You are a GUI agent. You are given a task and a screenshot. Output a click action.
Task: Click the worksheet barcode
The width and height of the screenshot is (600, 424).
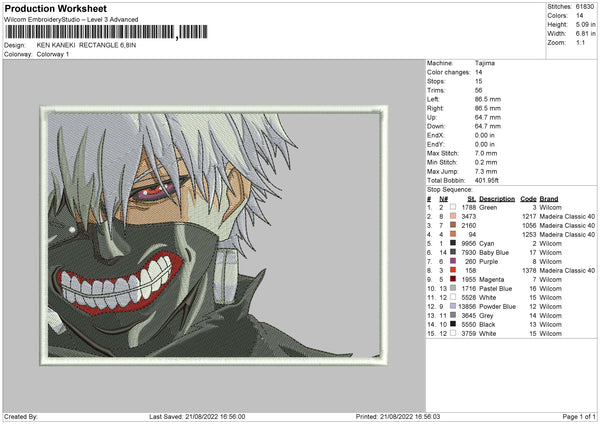(x=106, y=32)
